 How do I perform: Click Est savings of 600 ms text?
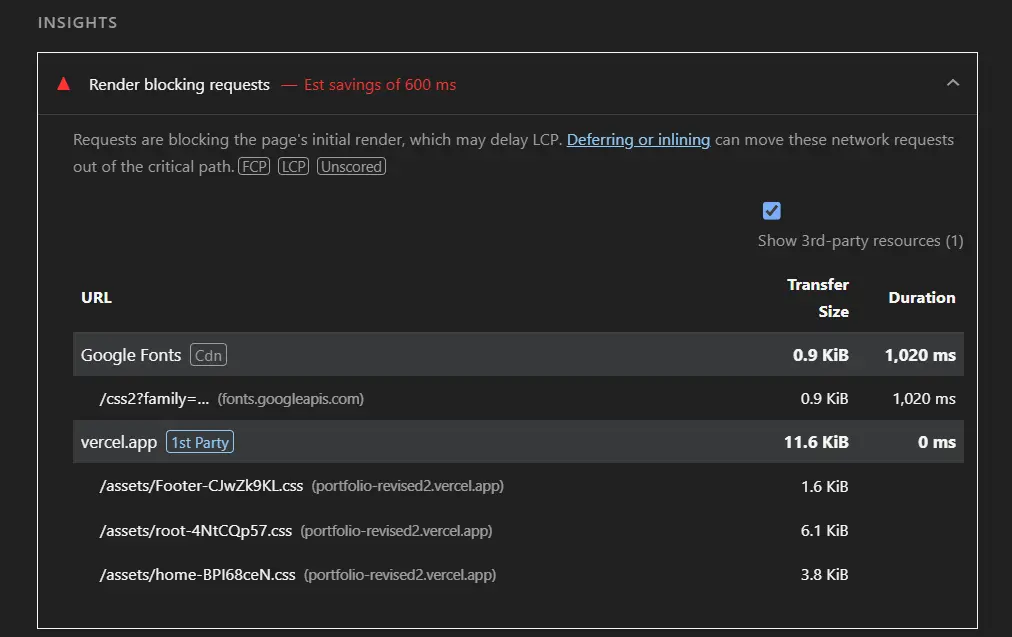pos(380,85)
